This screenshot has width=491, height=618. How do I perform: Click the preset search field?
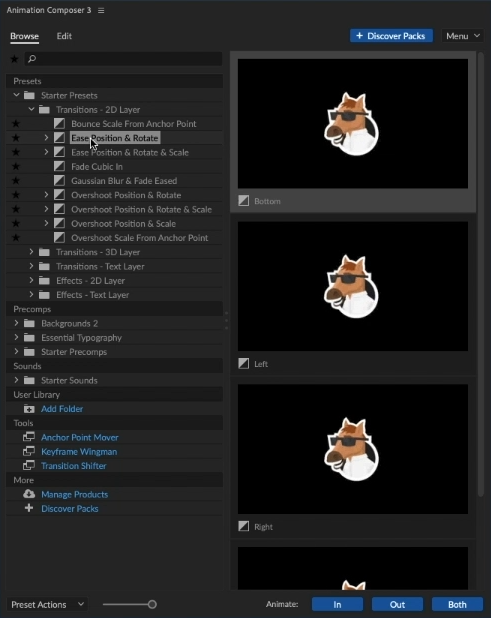123,59
